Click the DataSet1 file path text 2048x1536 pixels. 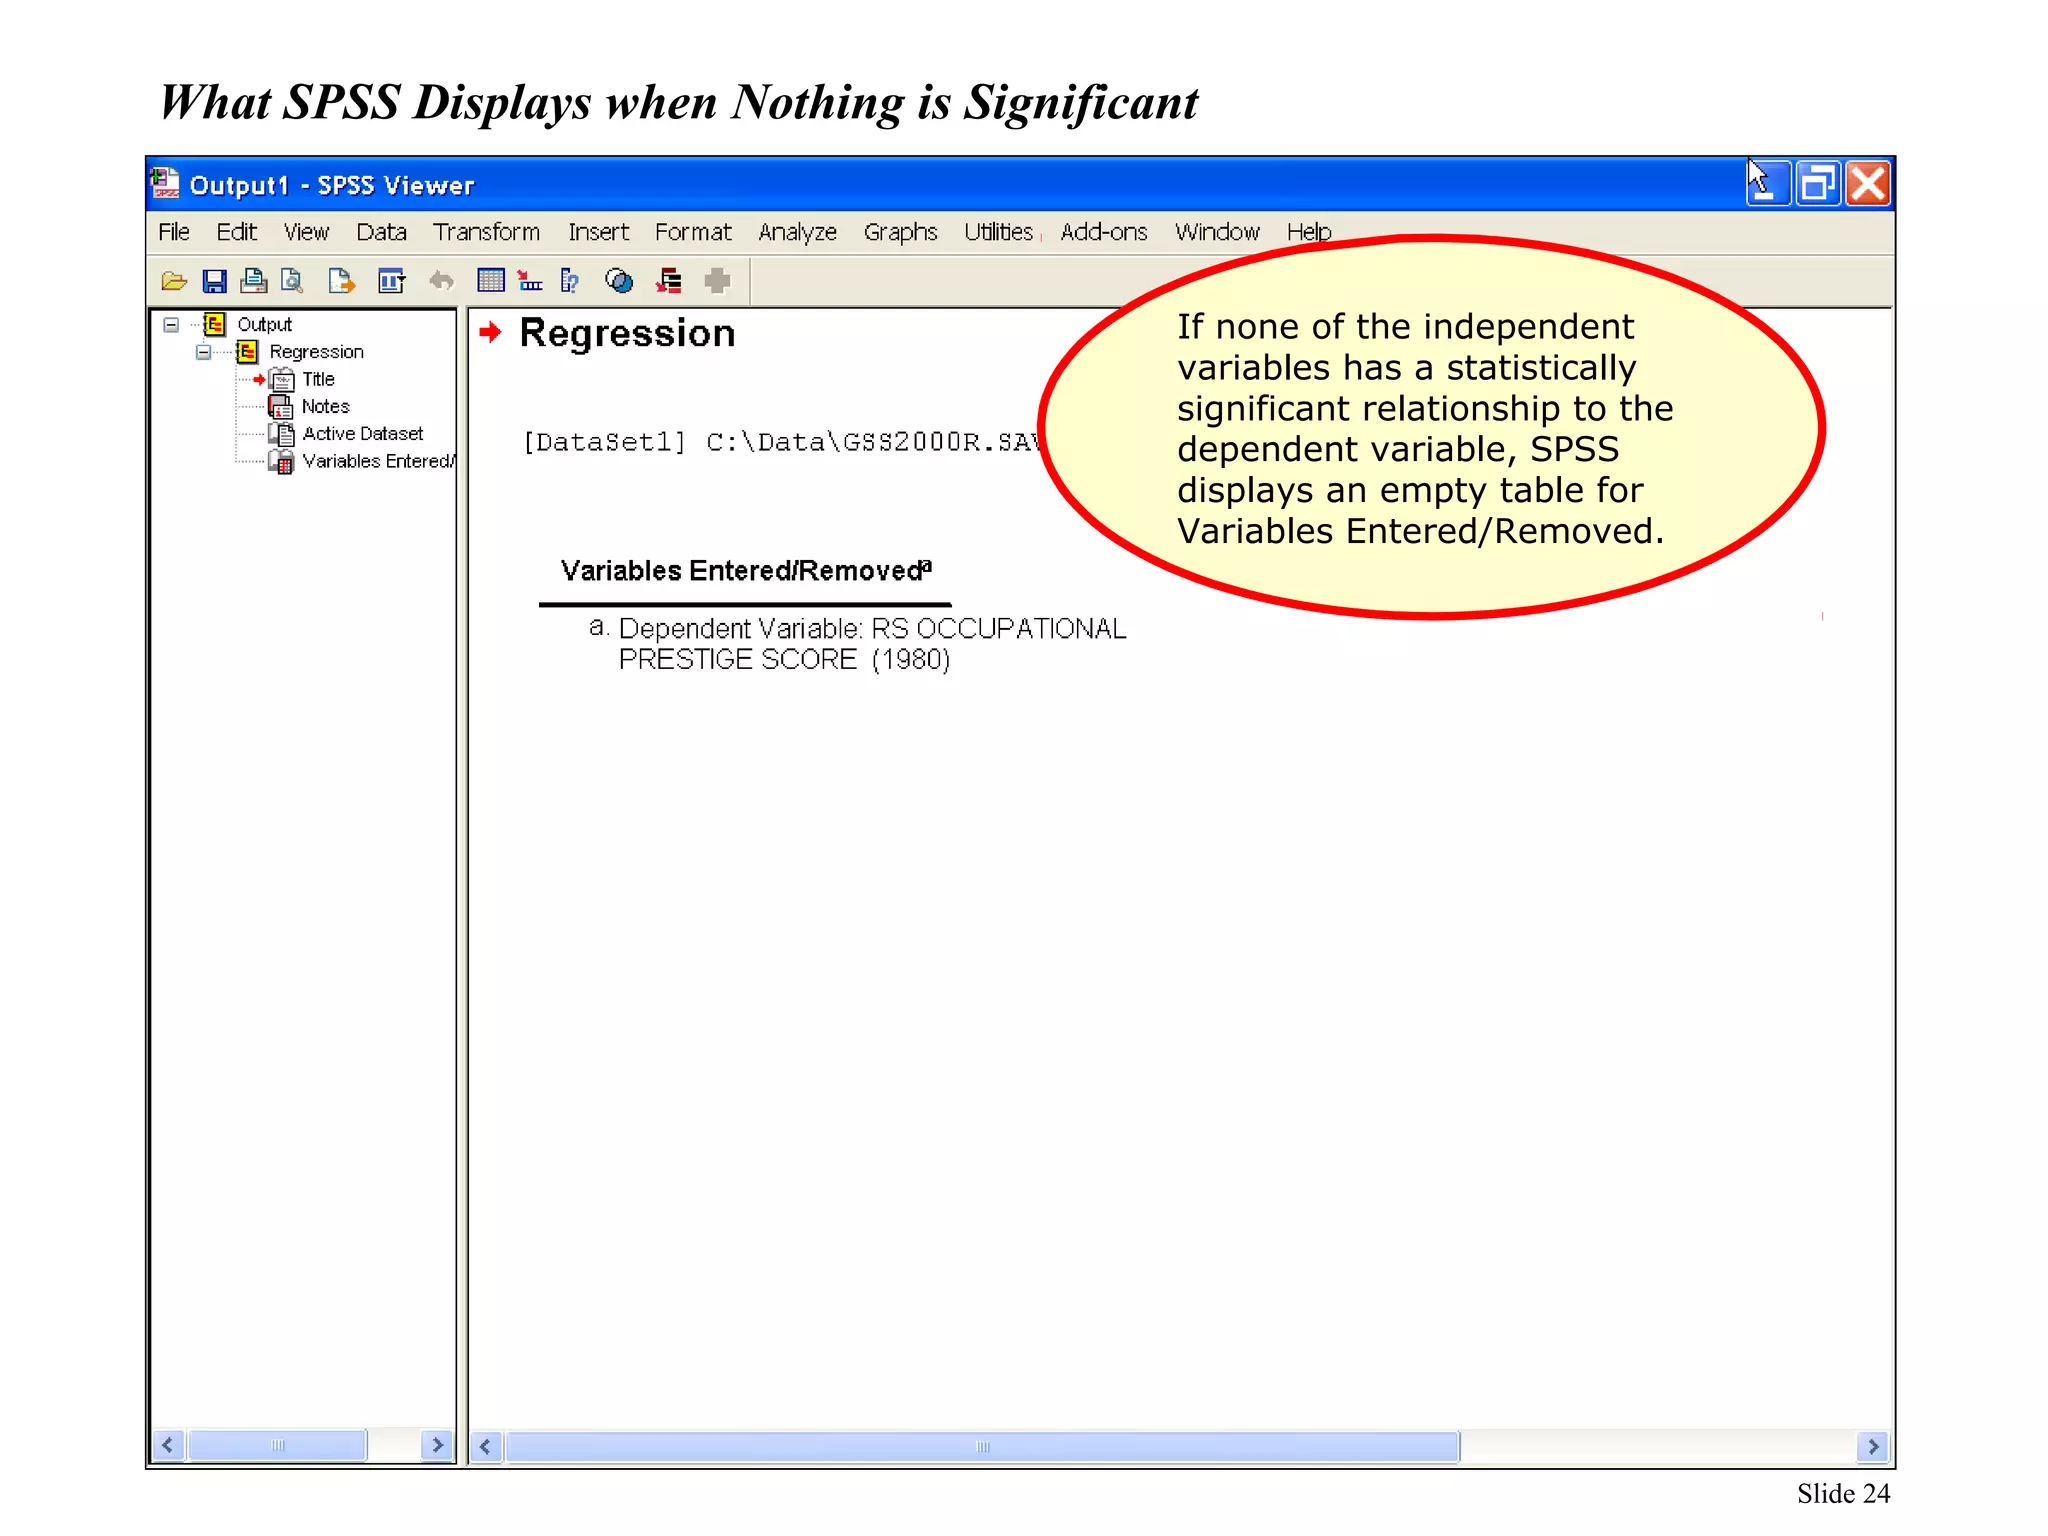781,442
